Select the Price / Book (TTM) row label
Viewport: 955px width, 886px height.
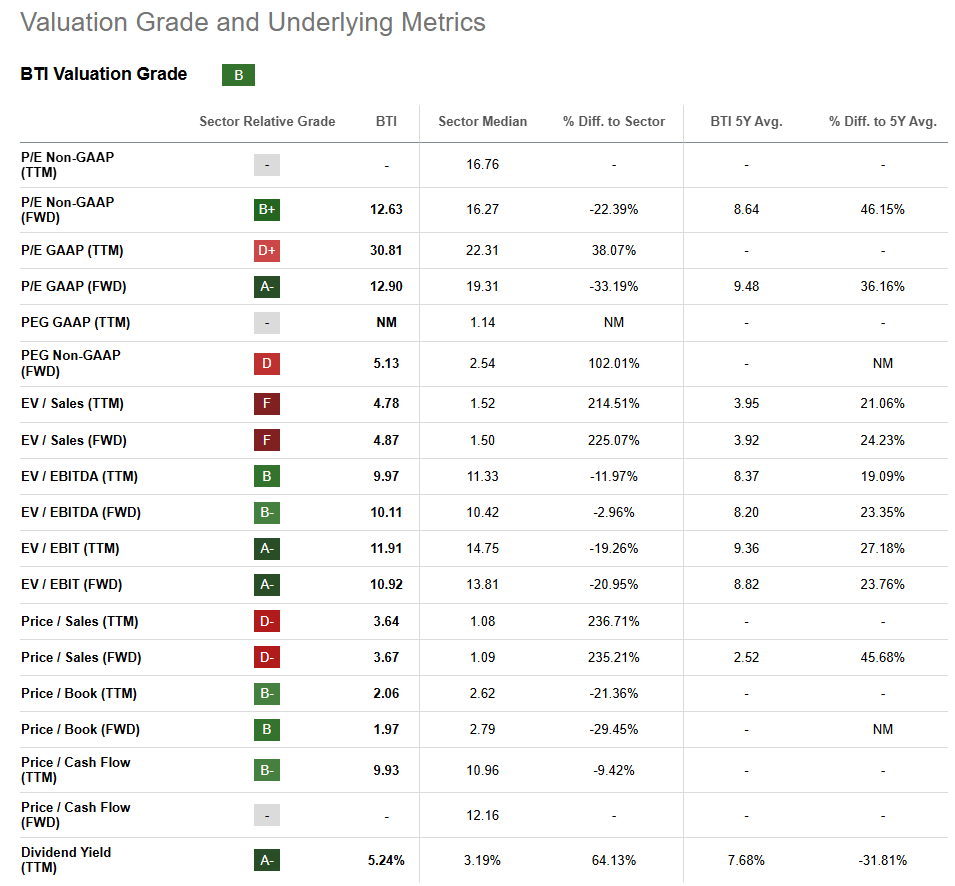[x=79, y=694]
